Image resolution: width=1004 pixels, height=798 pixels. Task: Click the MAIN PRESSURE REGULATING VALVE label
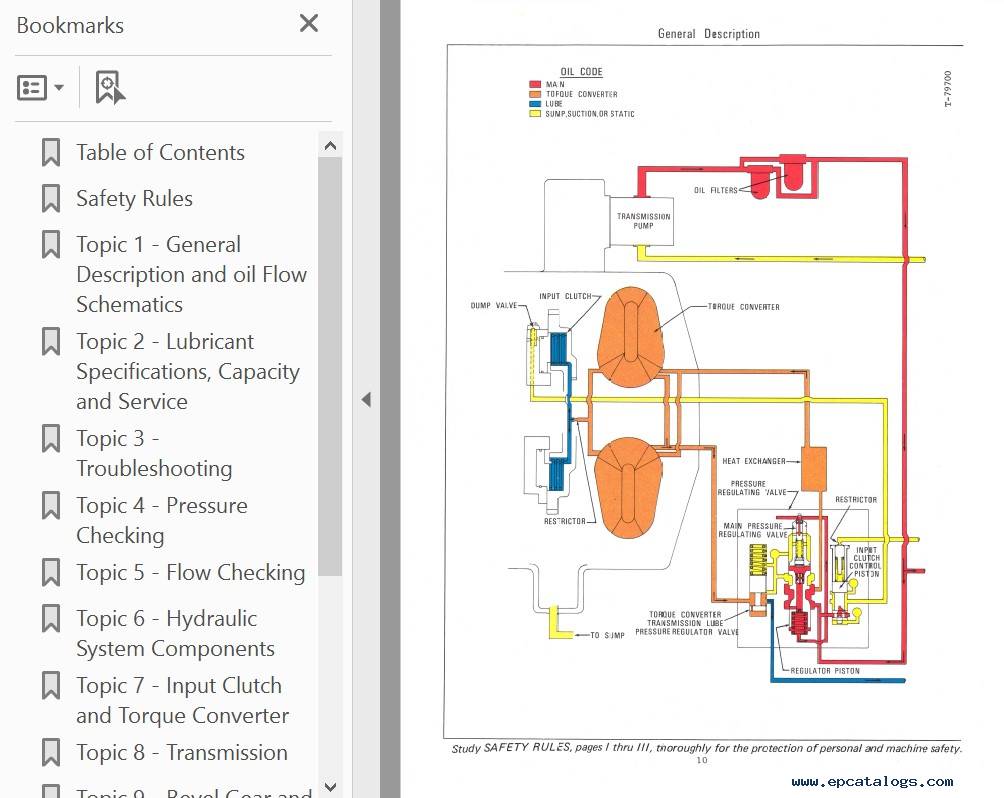[753, 530]
